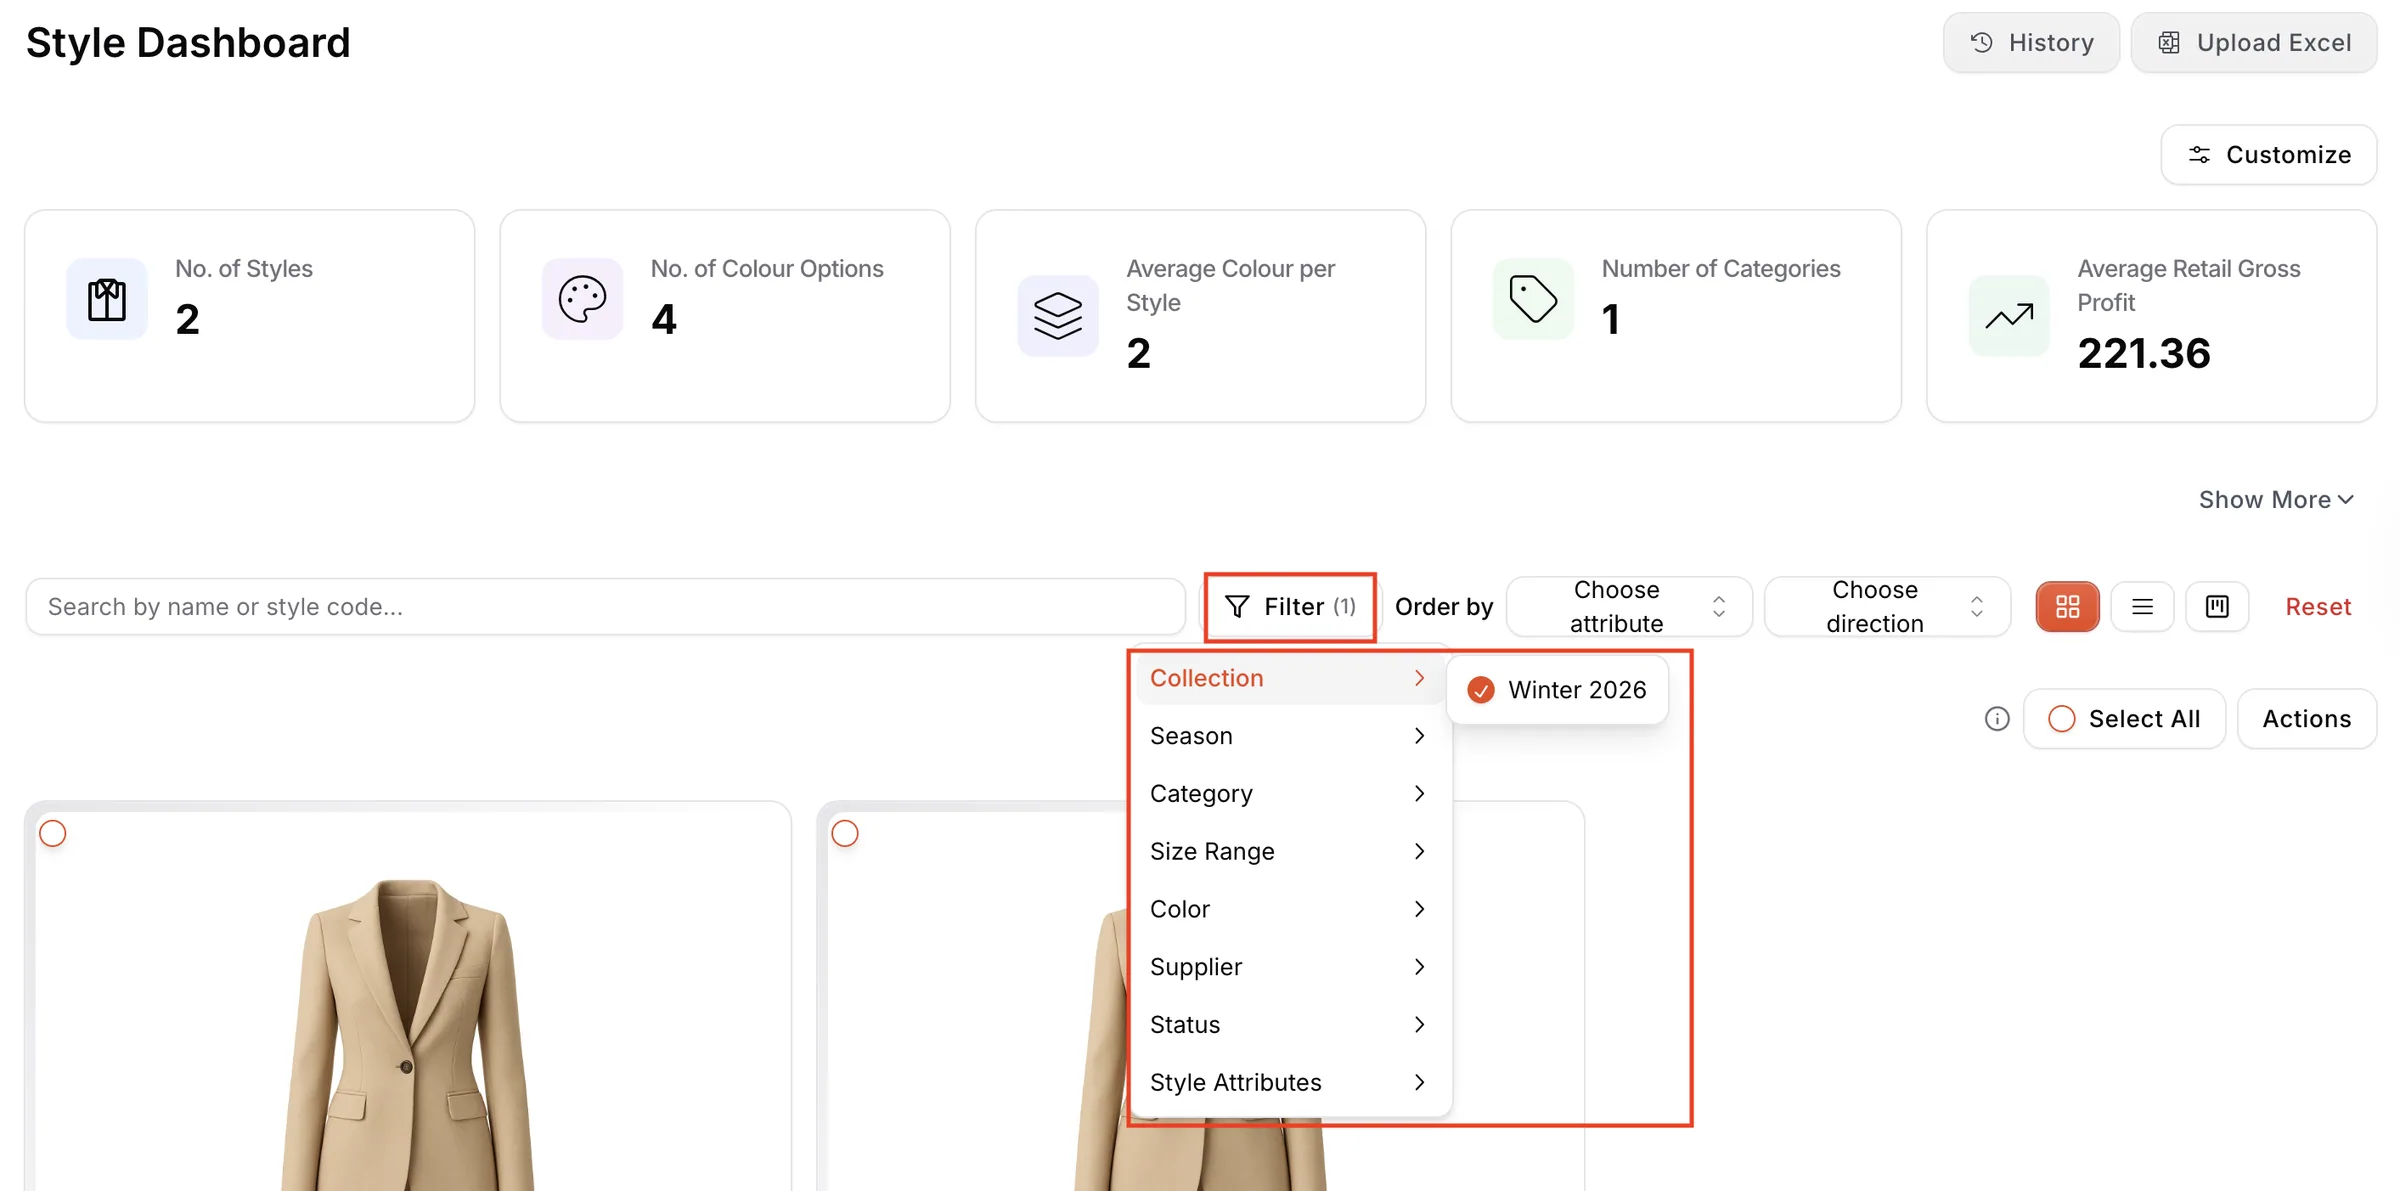2400x1191 pixels.
Task: Focus the search by name or style code field
Action: [x=605, y=606]
